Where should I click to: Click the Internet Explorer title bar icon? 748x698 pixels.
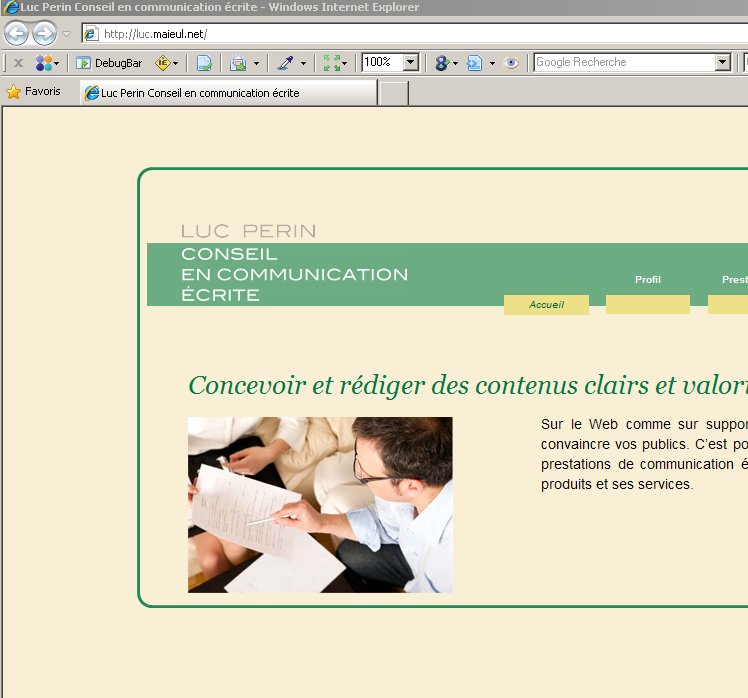tap(10, 7)
